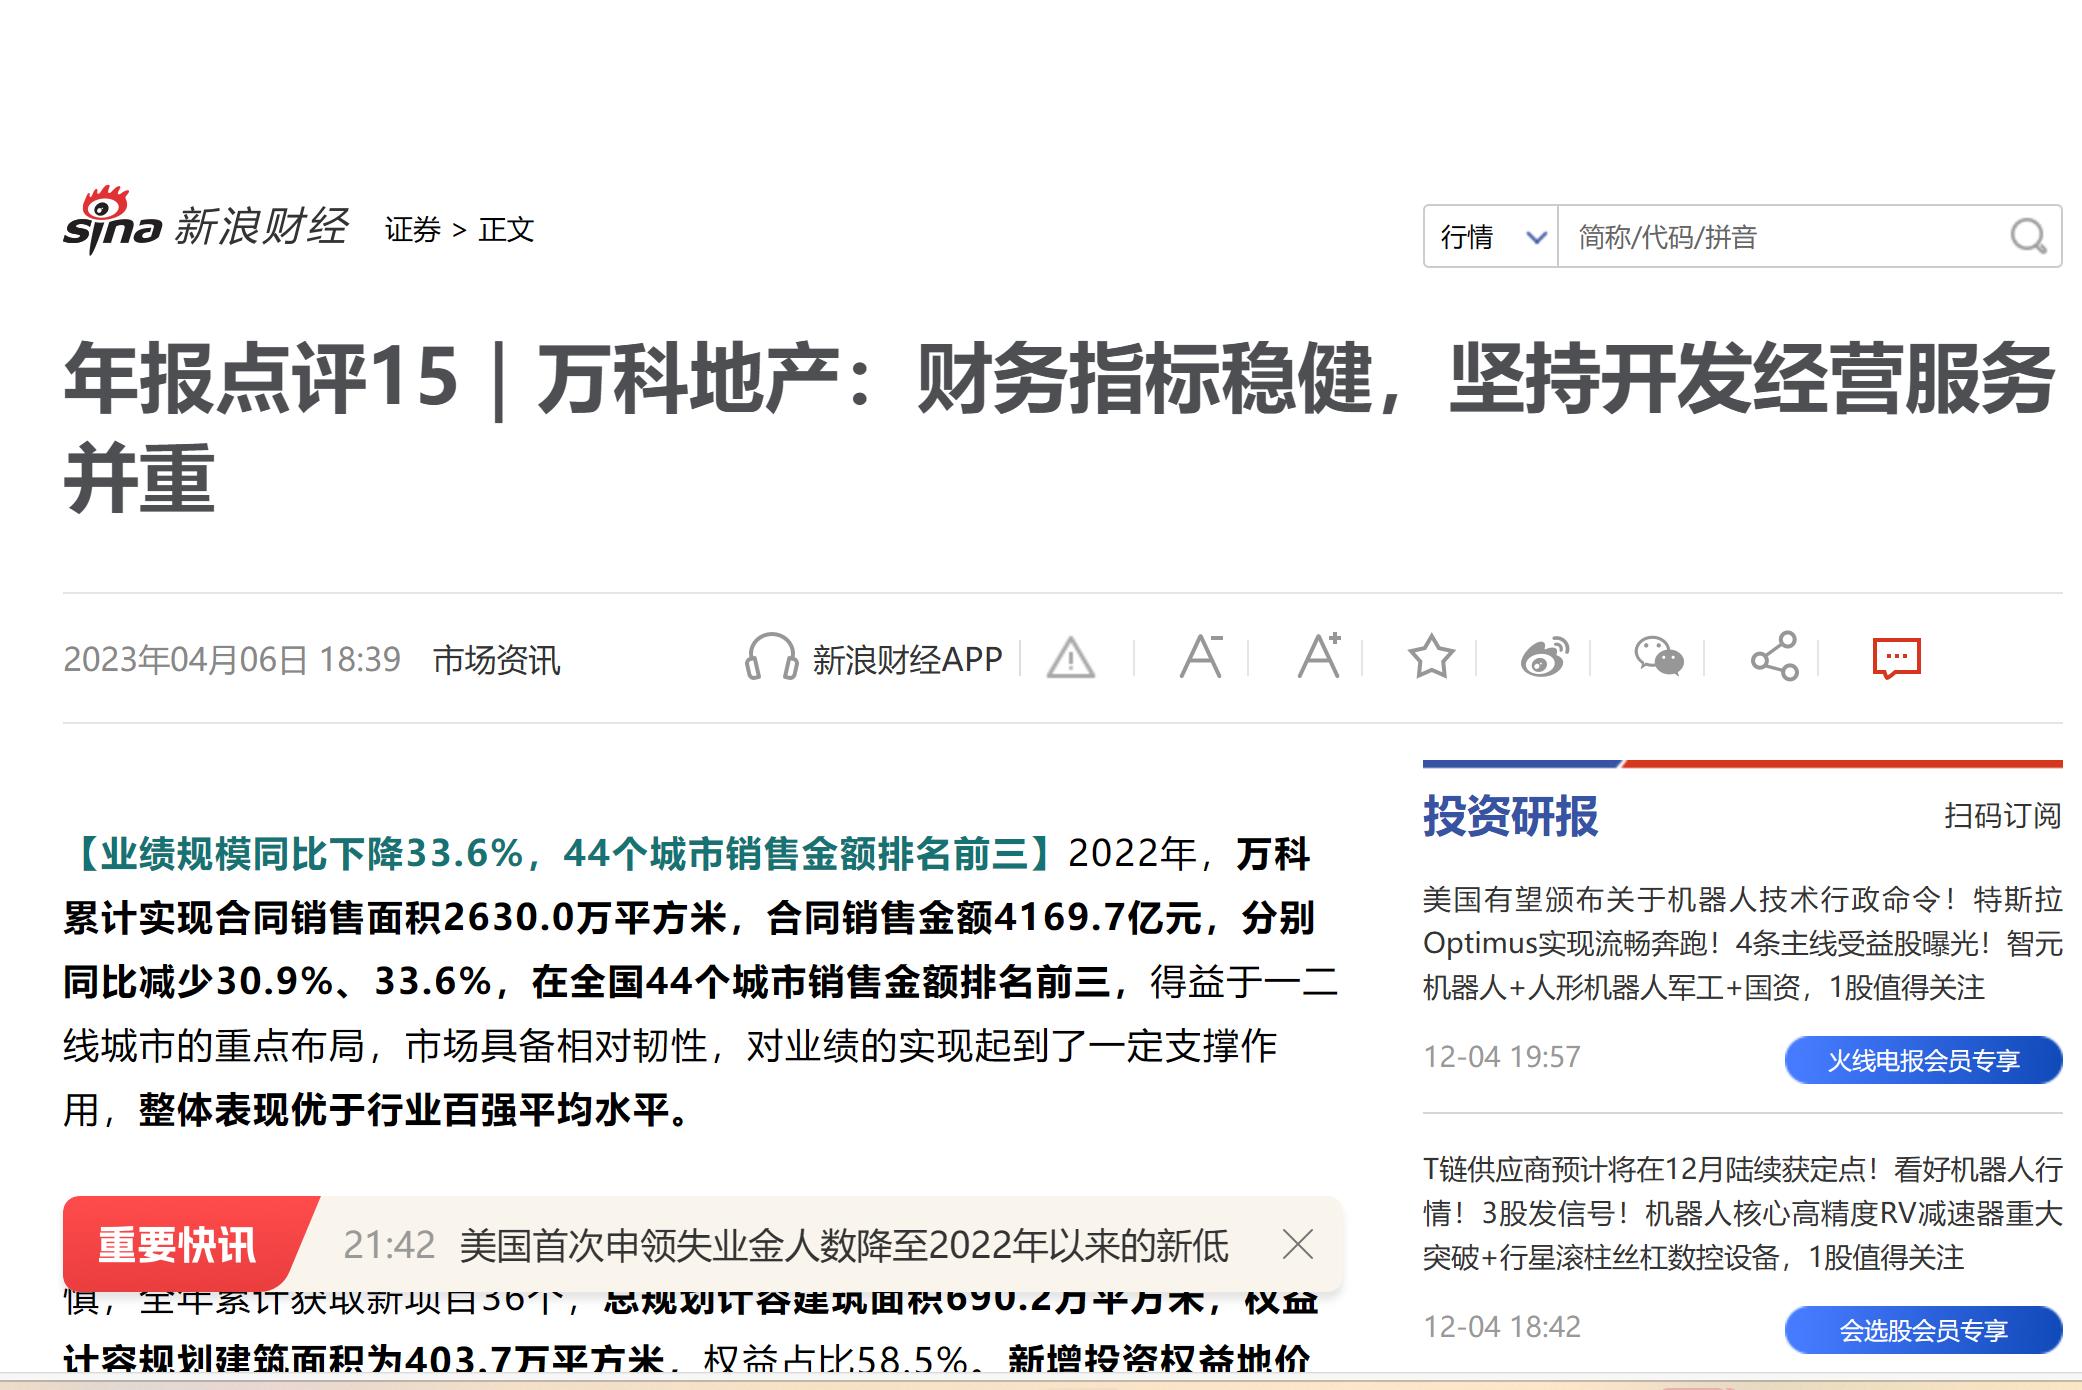Viewport: 2082px width, 1390px height.
Task: Favorite the article with star icon
Action: [x=1431, y=658]
